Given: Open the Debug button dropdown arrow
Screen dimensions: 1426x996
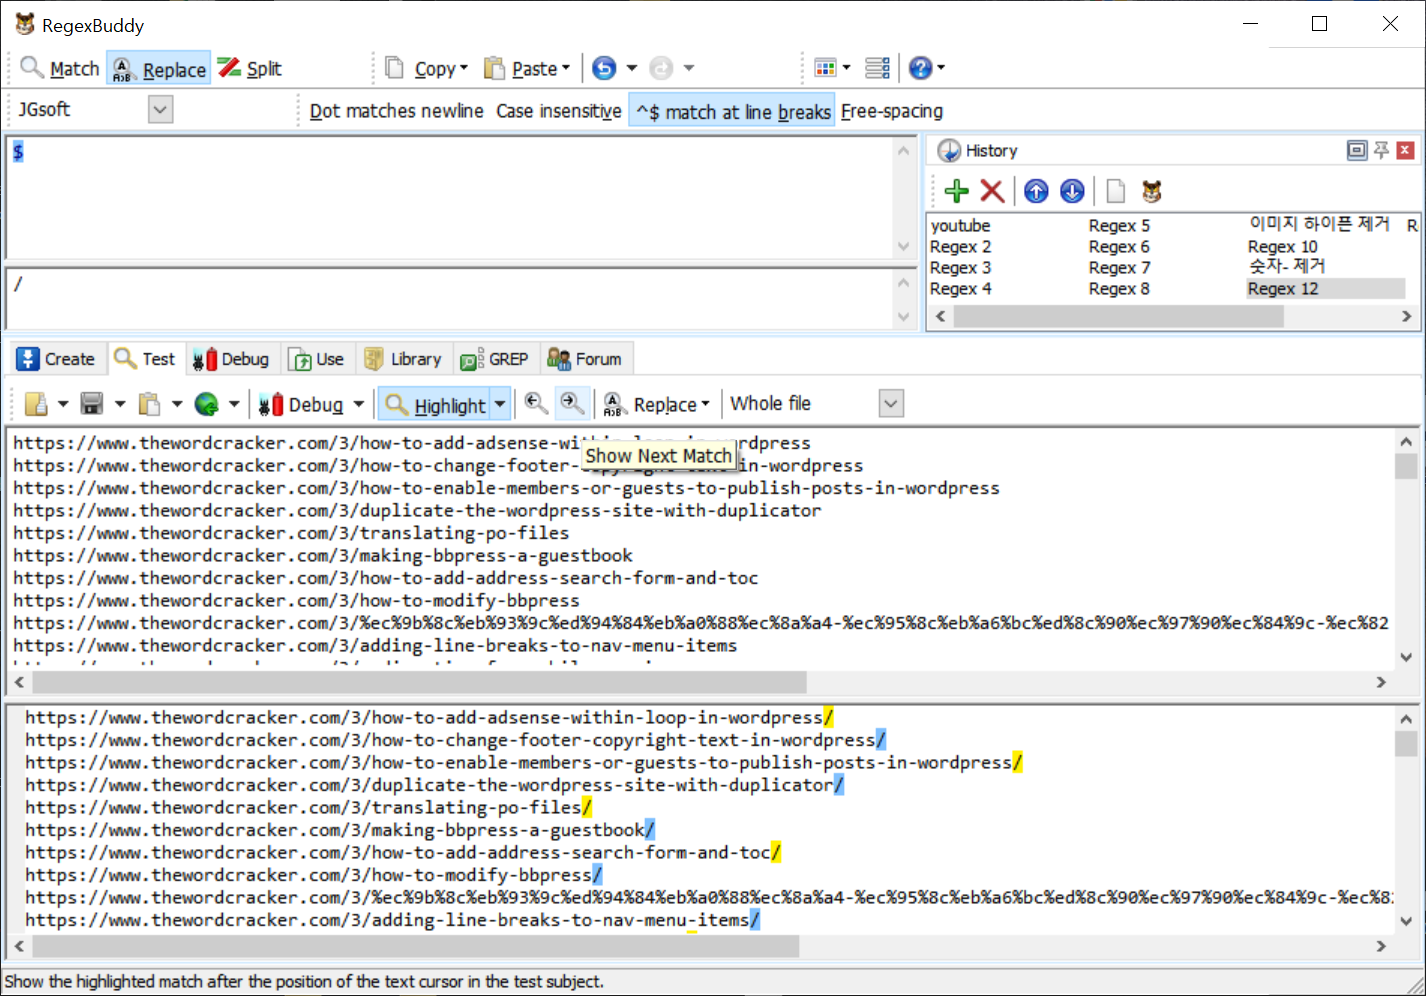Looking at the screenshot, I should [x=358, y=404].
